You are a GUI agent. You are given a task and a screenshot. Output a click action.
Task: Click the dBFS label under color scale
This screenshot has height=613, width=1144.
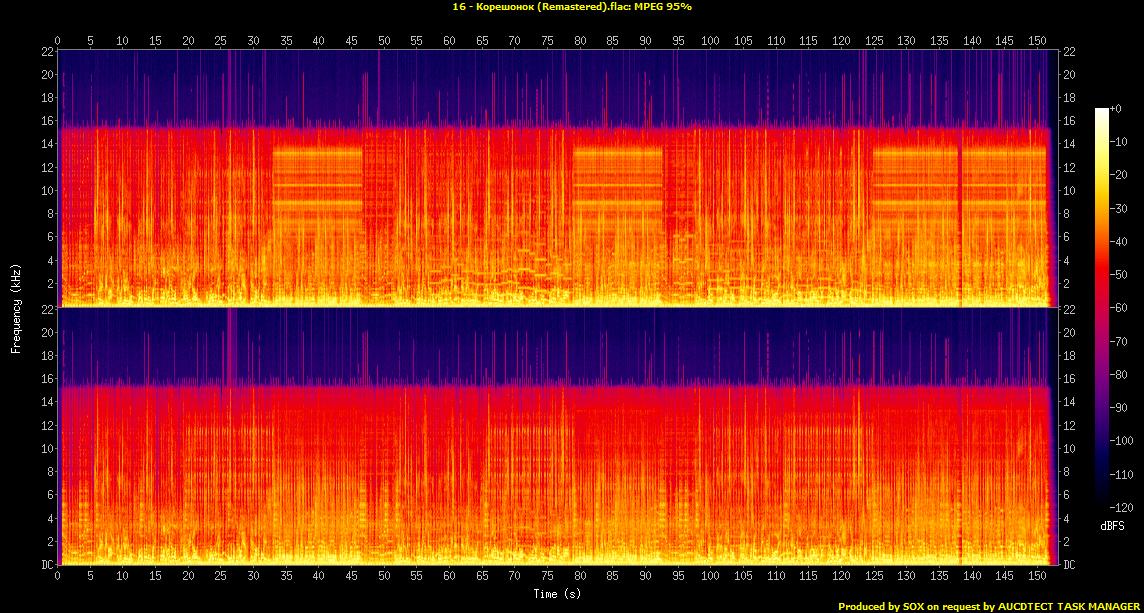[1113, 525]
